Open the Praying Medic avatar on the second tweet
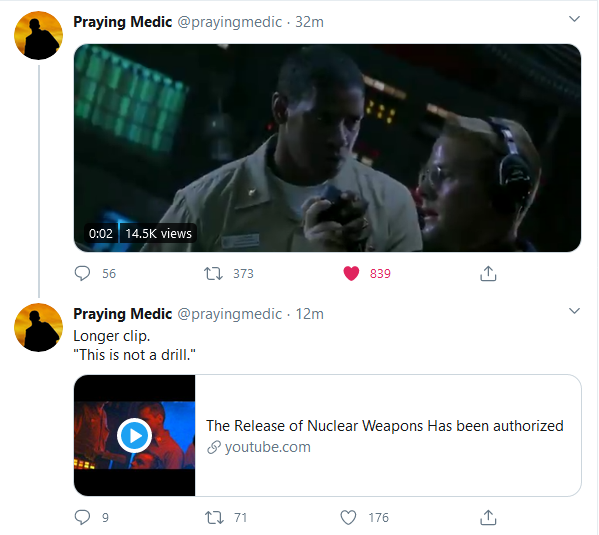Image resolution: width=599 pixels, height=535 pixels. coord(38,327)
